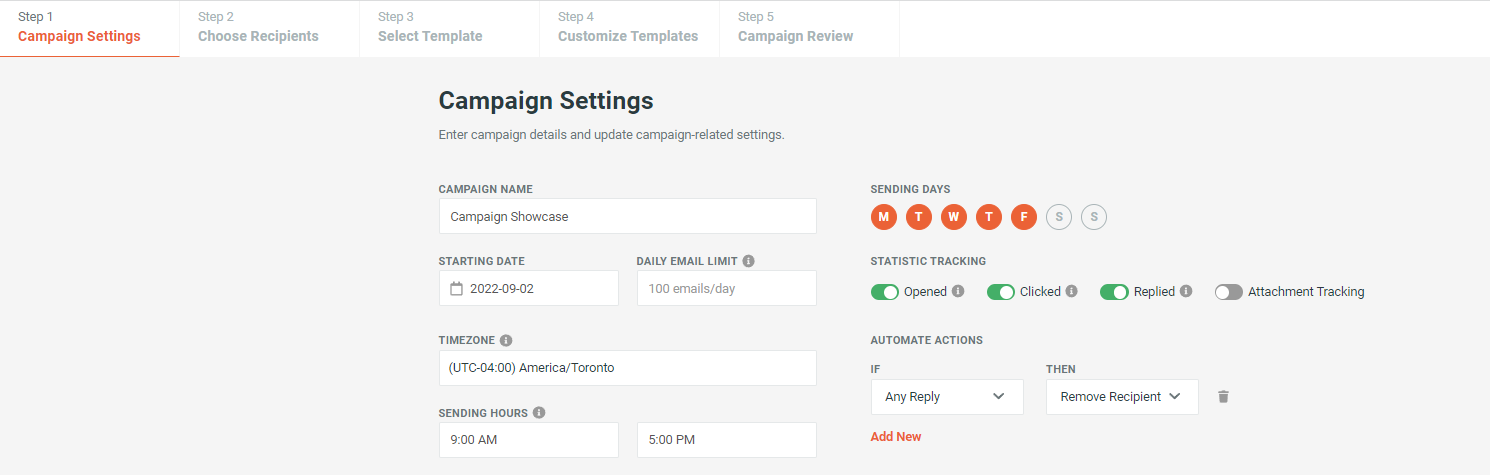
Task: Open calendar icon in Starting Date field
Action: coord(456,289)
